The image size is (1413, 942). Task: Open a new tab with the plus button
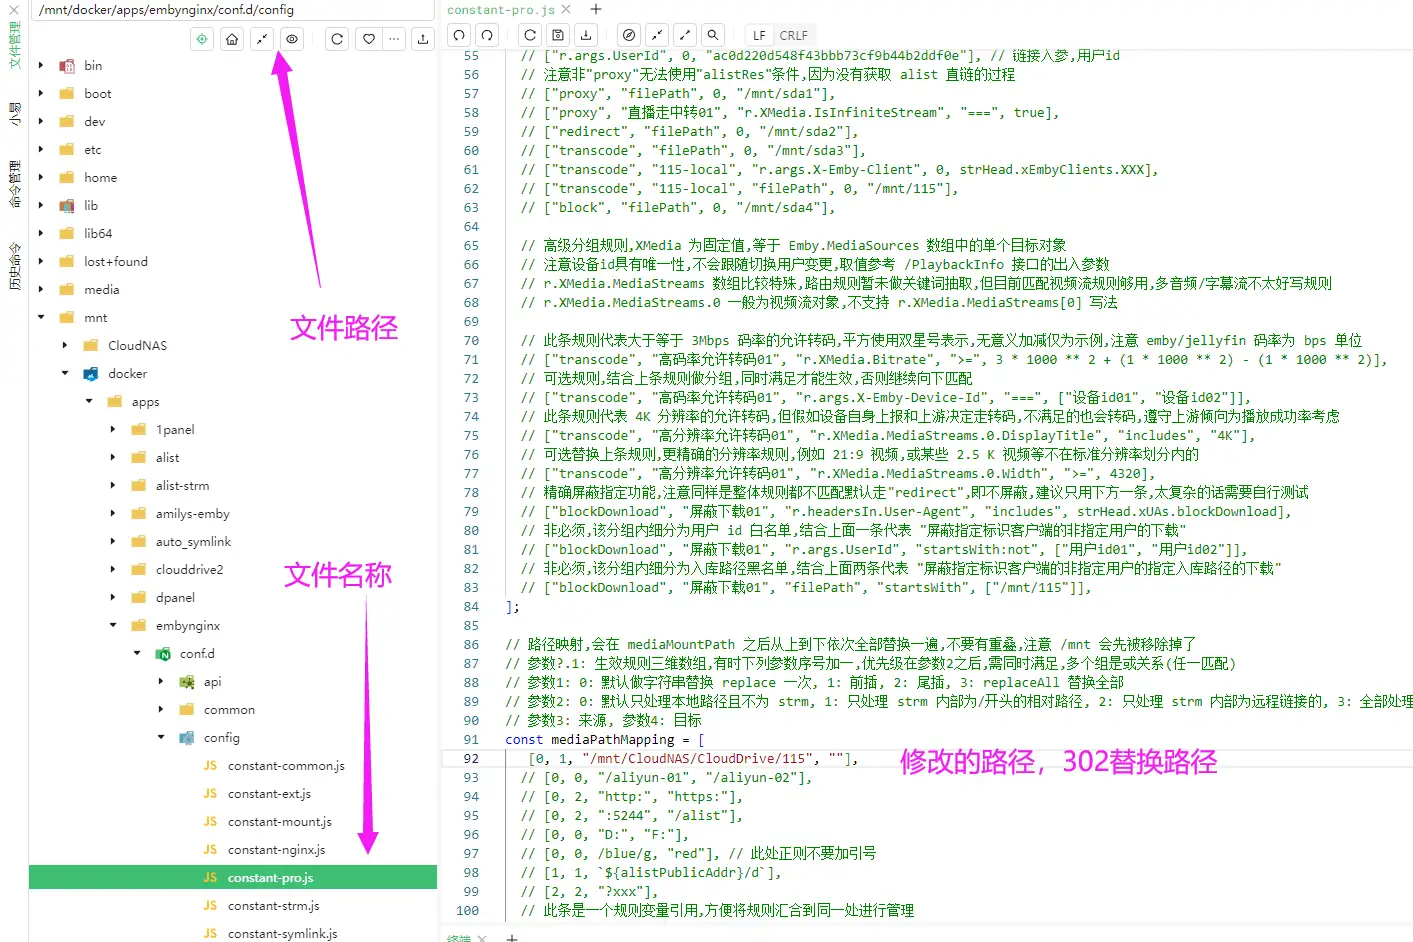pyautogui.click(x=595, y=9)
